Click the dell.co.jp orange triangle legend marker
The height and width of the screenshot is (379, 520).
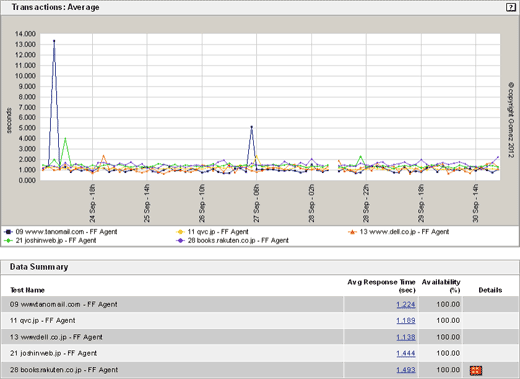click(352, 232)
